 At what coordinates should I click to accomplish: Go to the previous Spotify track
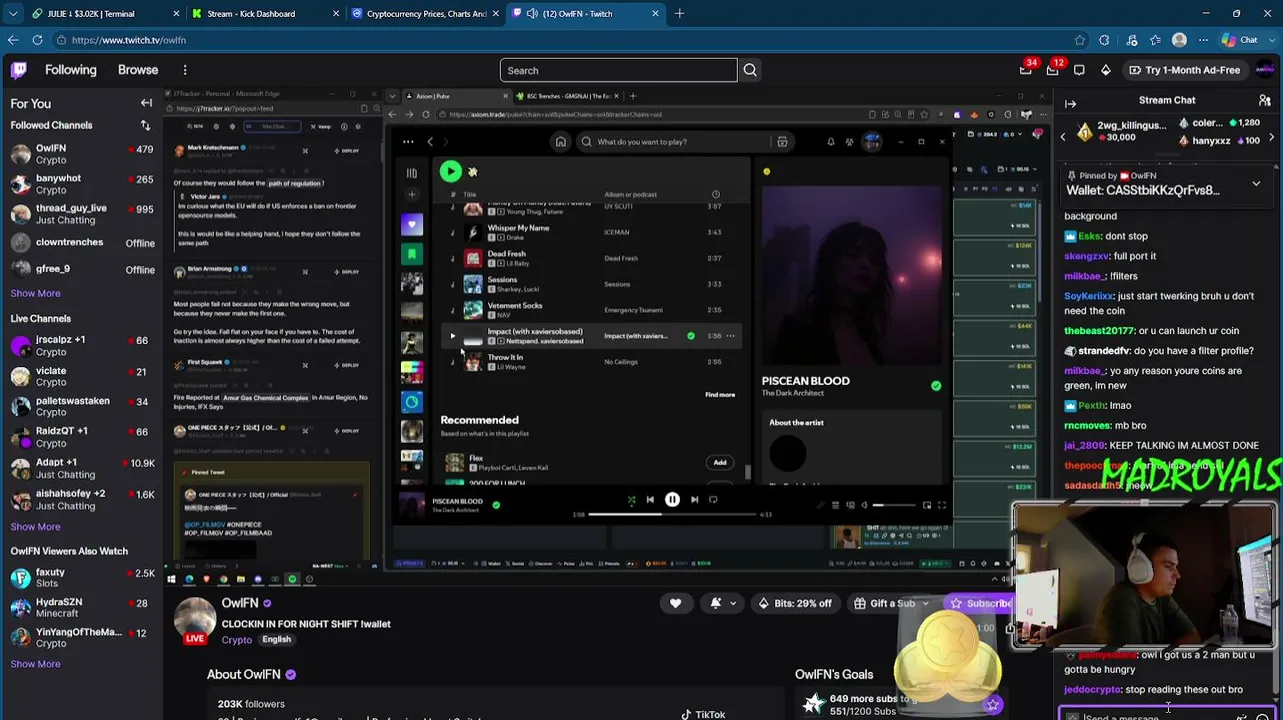tap(650, 500)
